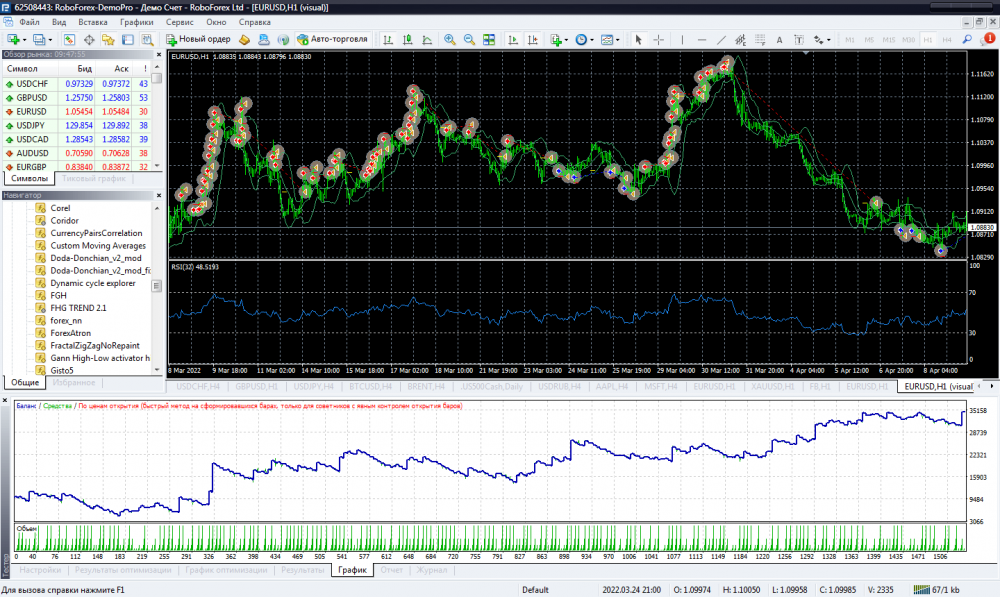Select M1 timeframe
Image resolution: width=1000 pixels, height=597 pixels.
(x=849, y=40)
